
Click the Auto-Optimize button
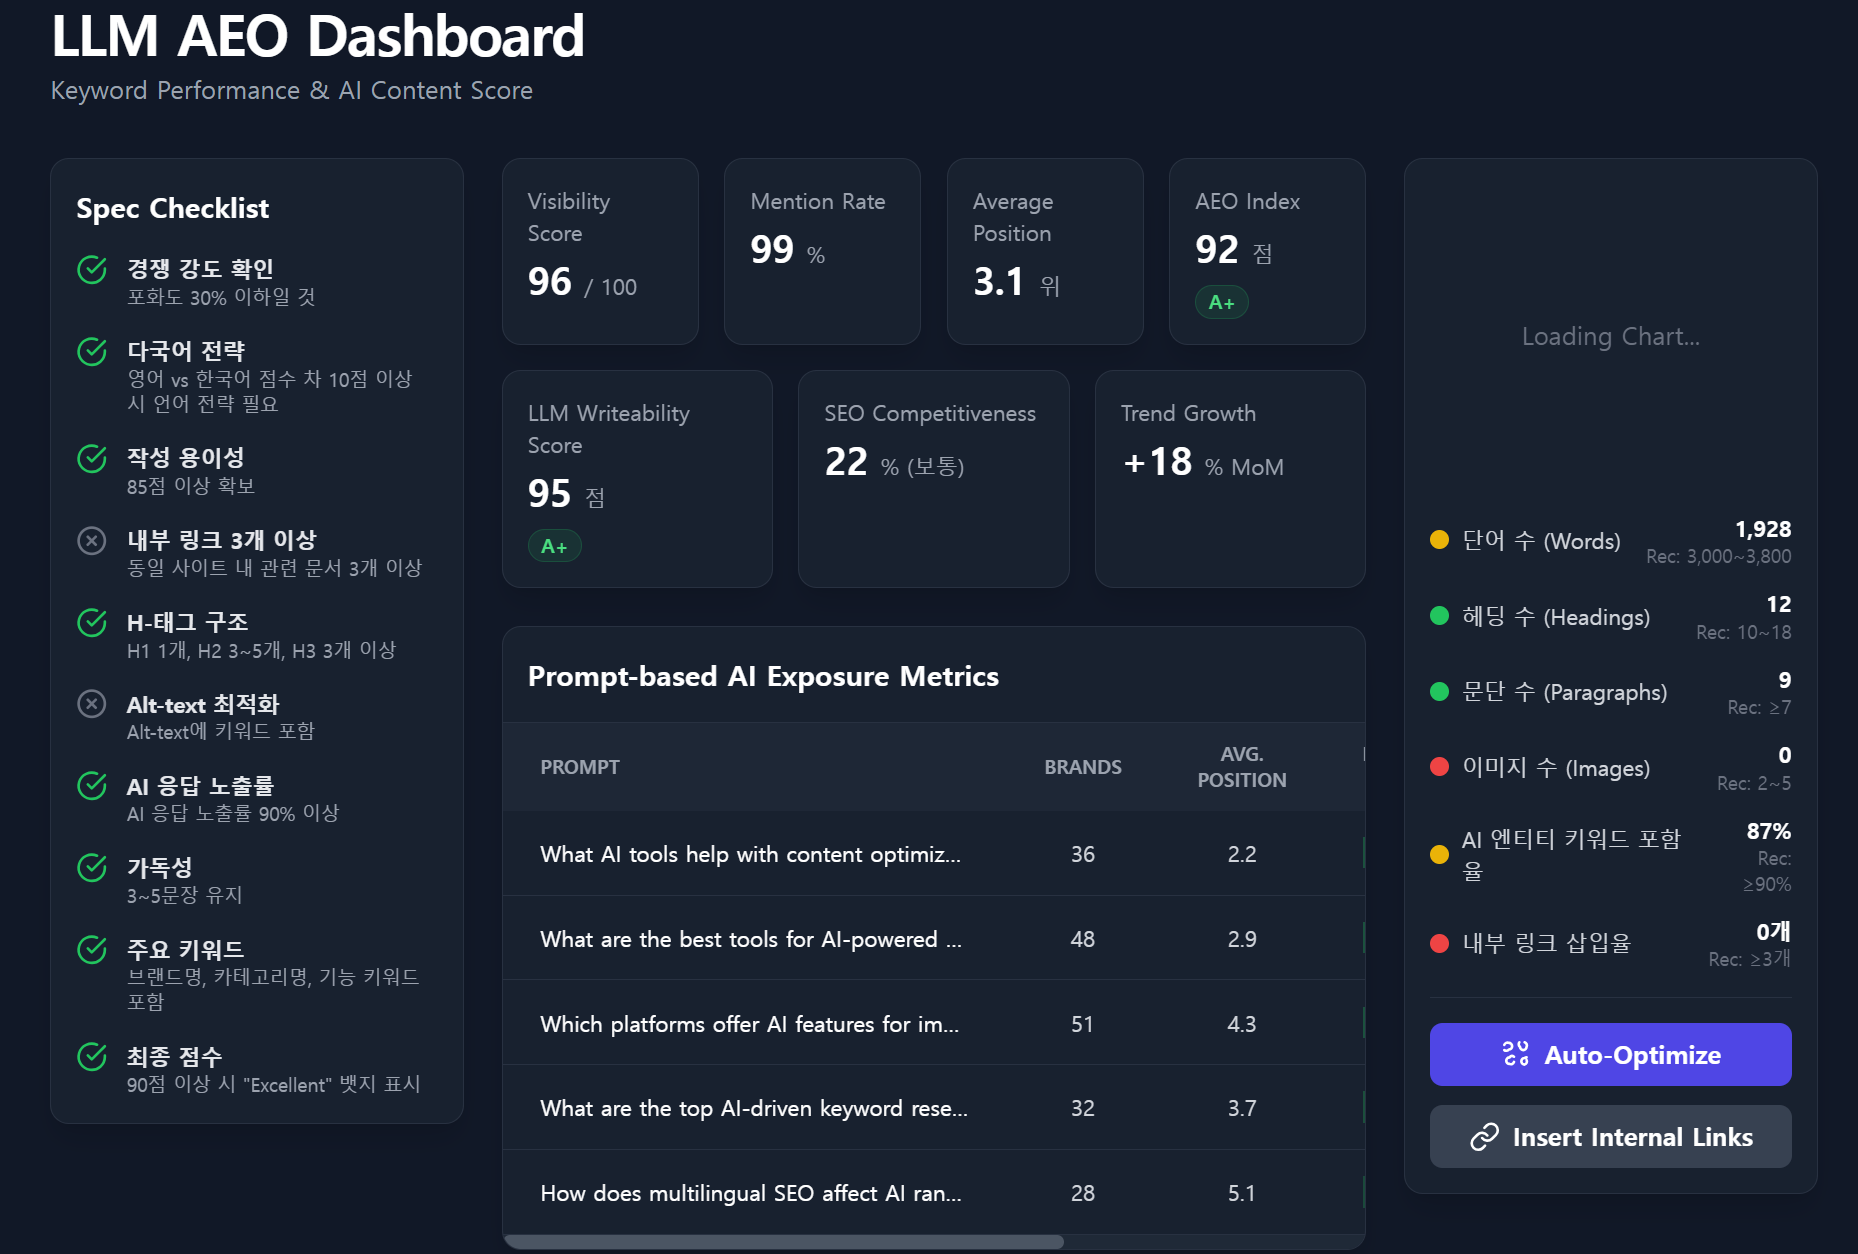point(1610,1054)
